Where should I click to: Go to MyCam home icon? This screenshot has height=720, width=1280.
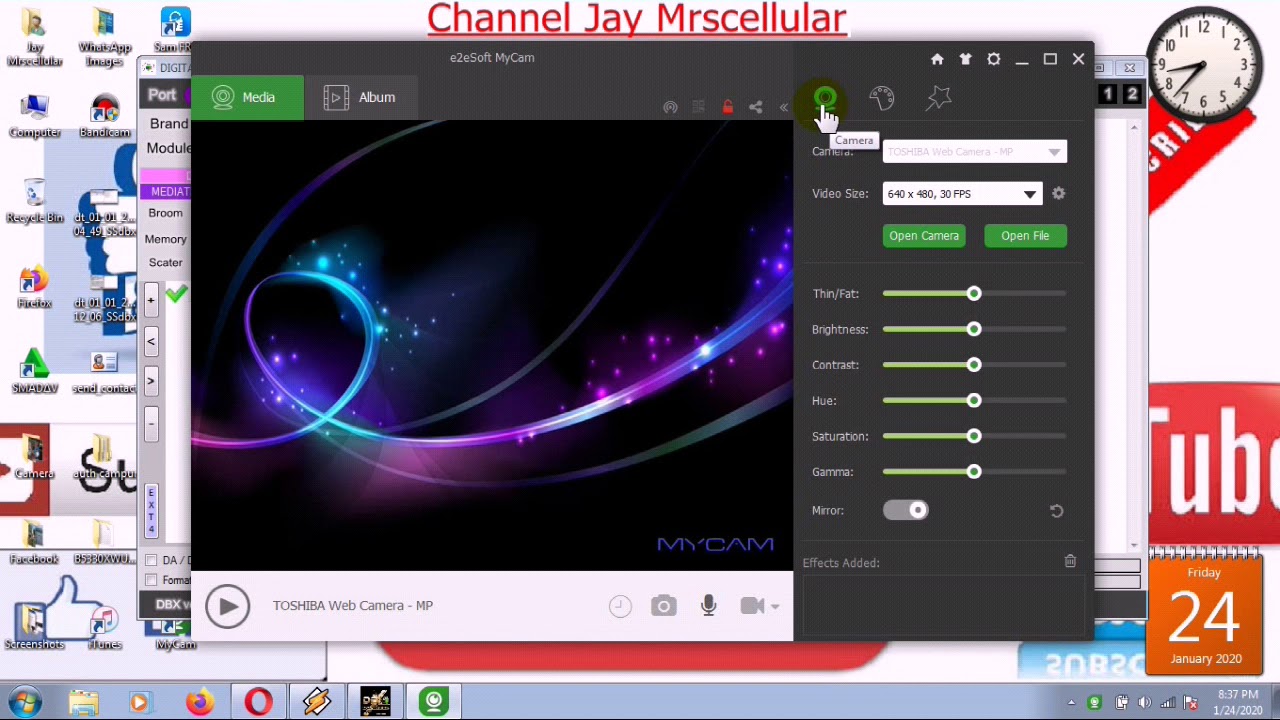[937, 59]
